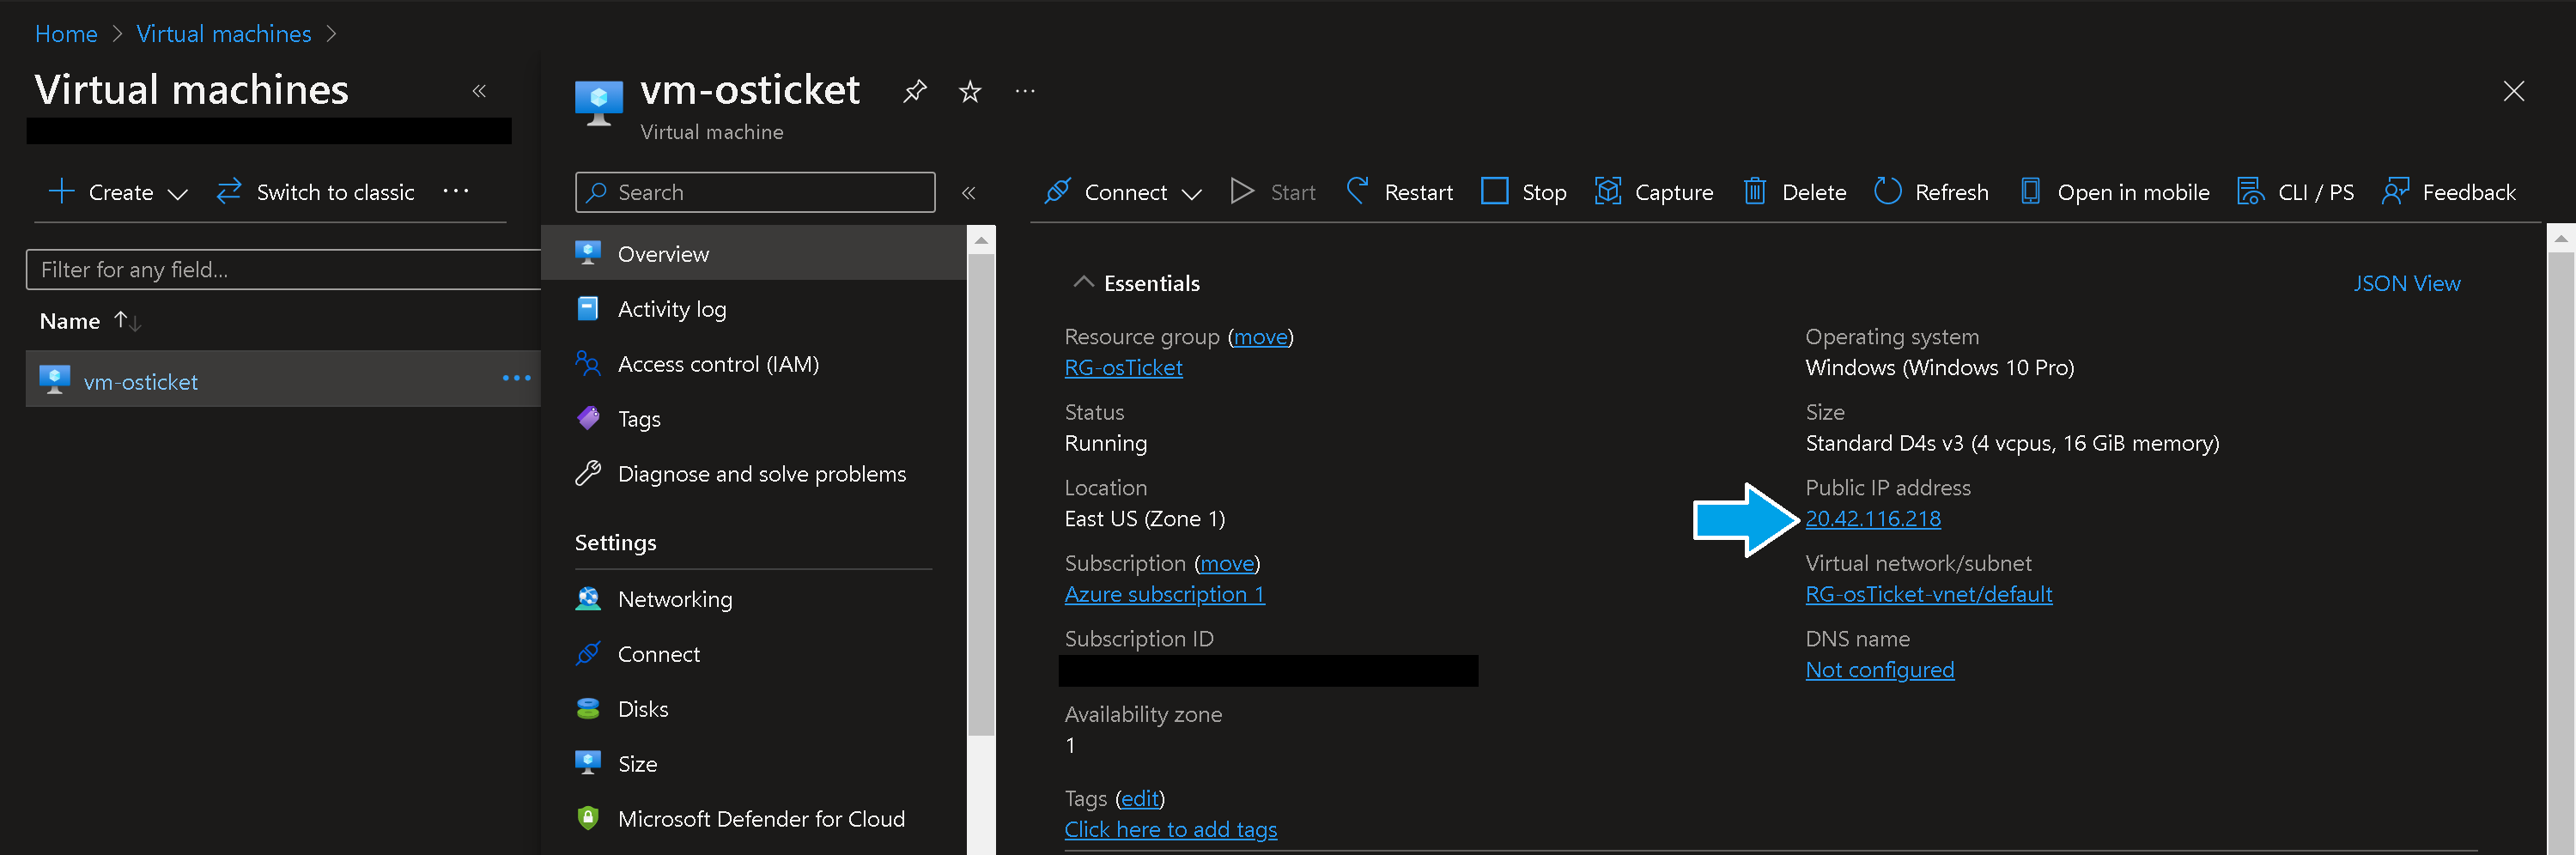Refresh the overview page

tap(1931, 192)
